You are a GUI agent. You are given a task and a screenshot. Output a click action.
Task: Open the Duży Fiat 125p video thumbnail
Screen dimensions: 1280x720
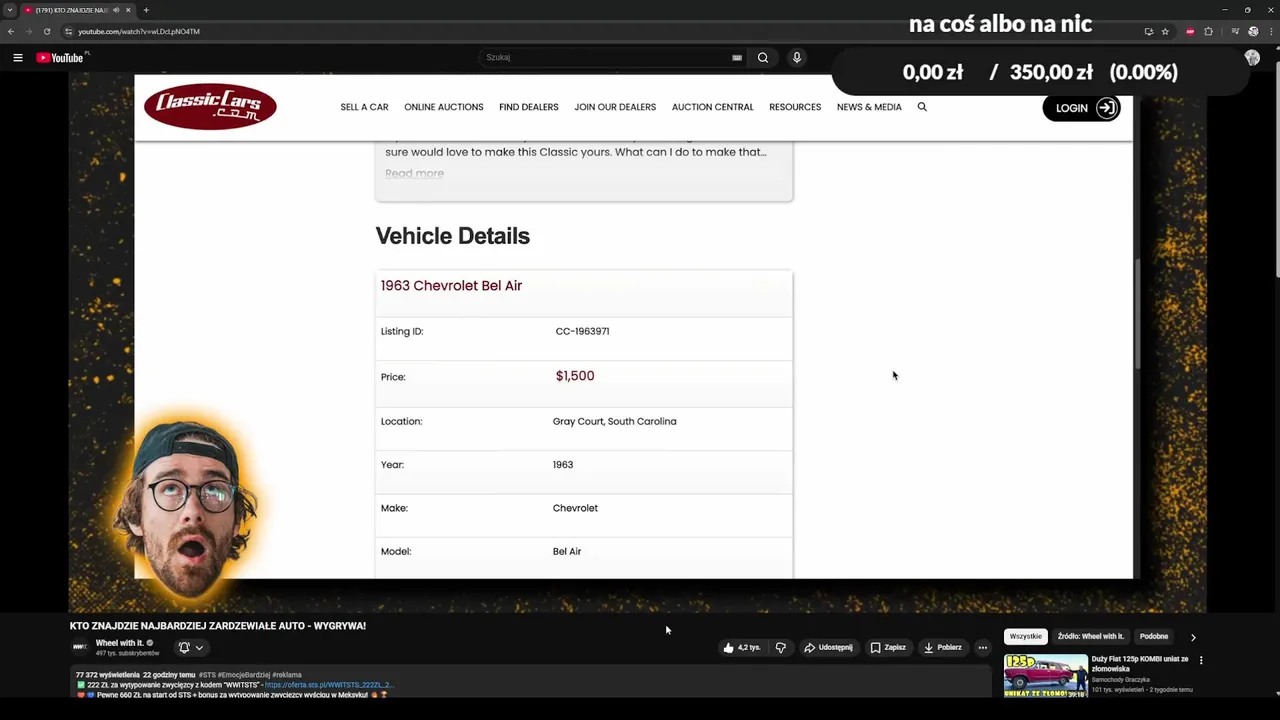(x=1045, y=675)
